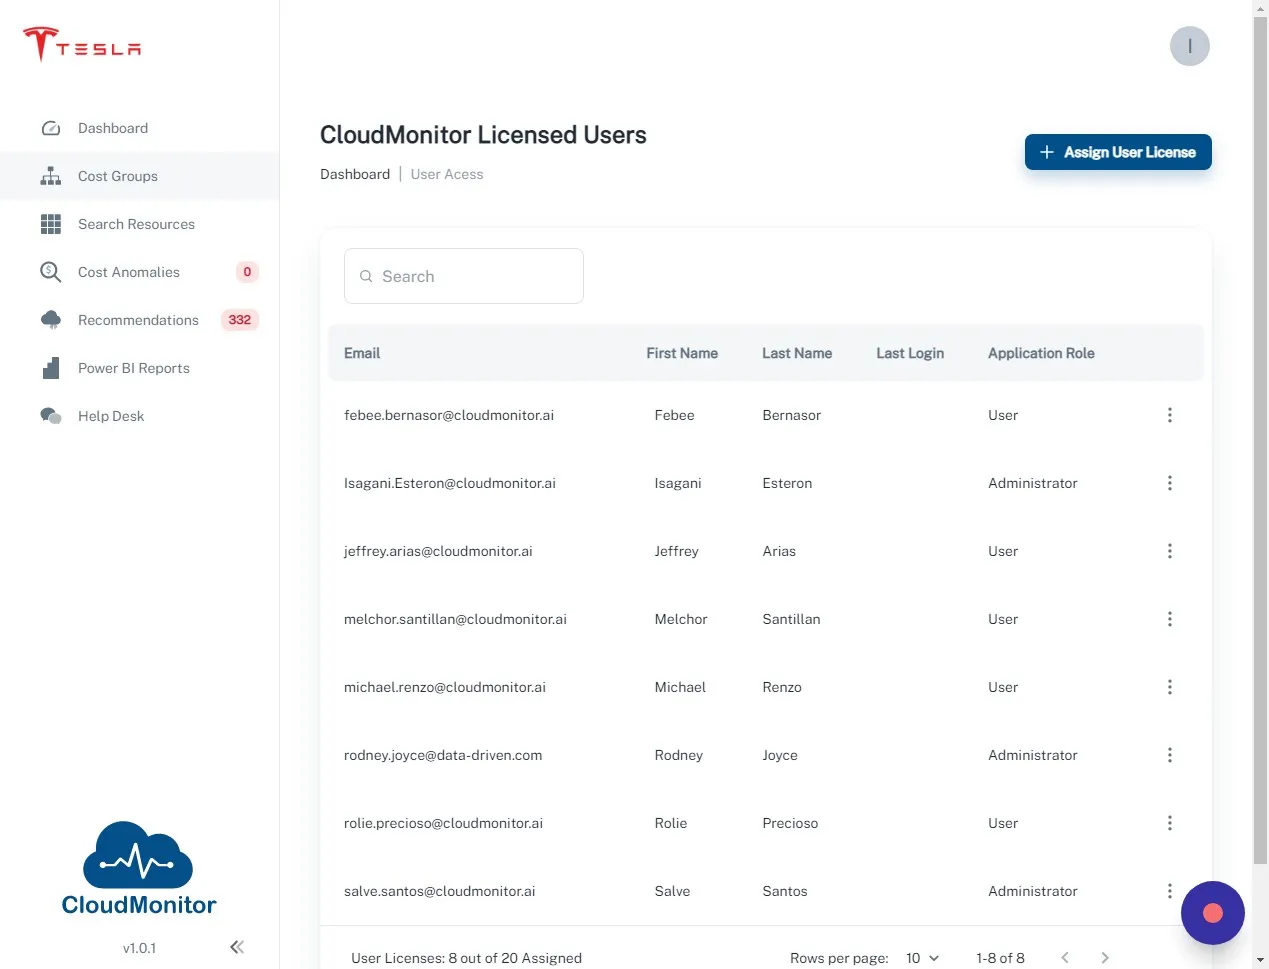Viewport: 1269px width, 969px height.
Task: Click the Power BI Reports chart icon
Action: click(x=51, y=368)
